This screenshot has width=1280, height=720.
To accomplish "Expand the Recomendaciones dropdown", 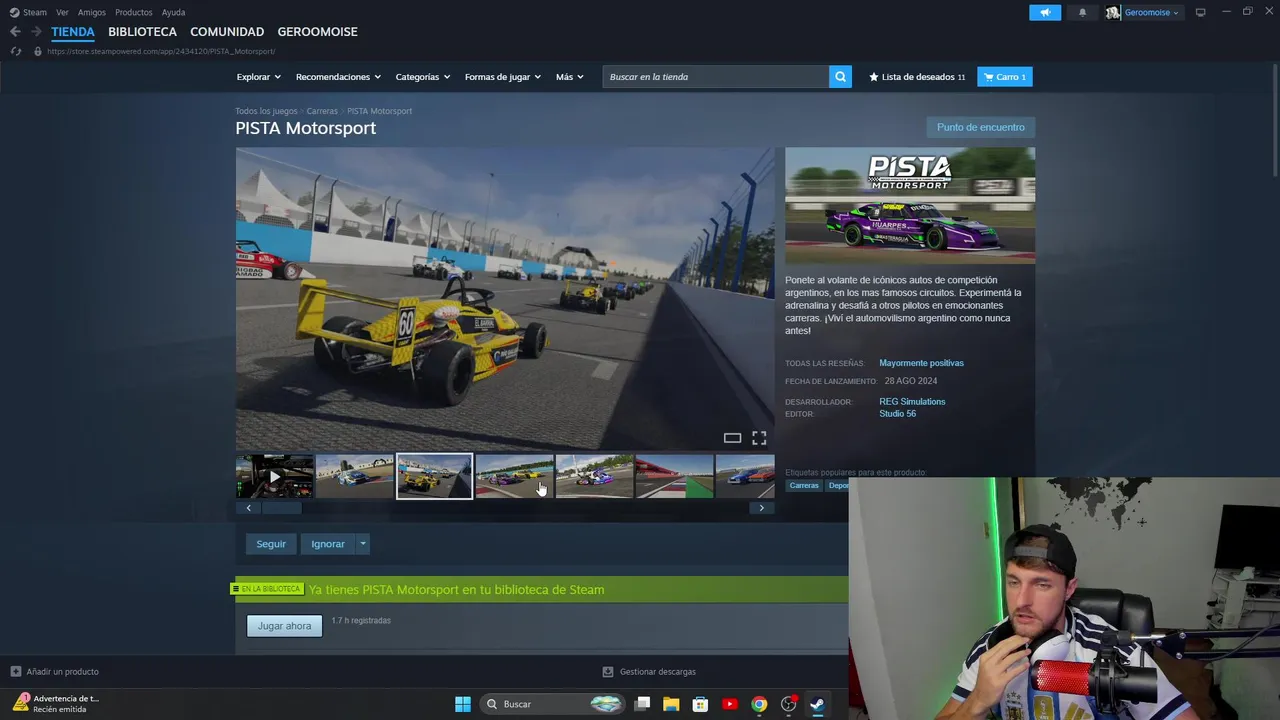I will point(338,77).
